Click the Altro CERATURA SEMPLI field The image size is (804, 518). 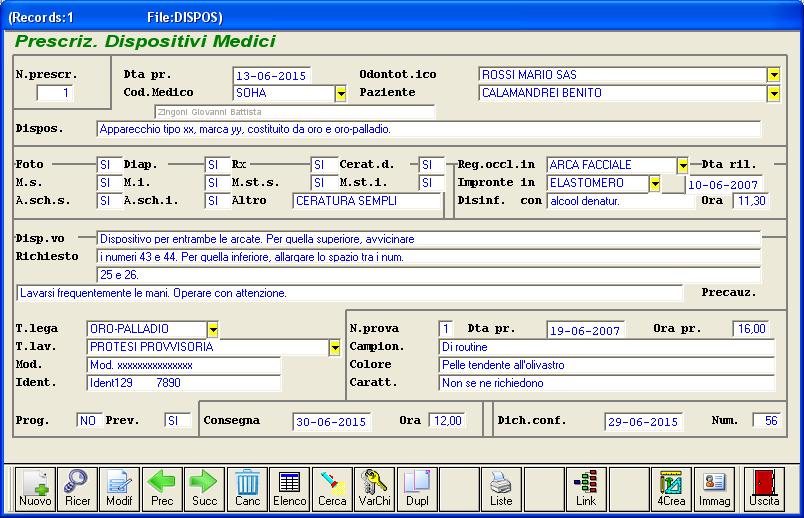pyautogui.click(x=367, y=201)
